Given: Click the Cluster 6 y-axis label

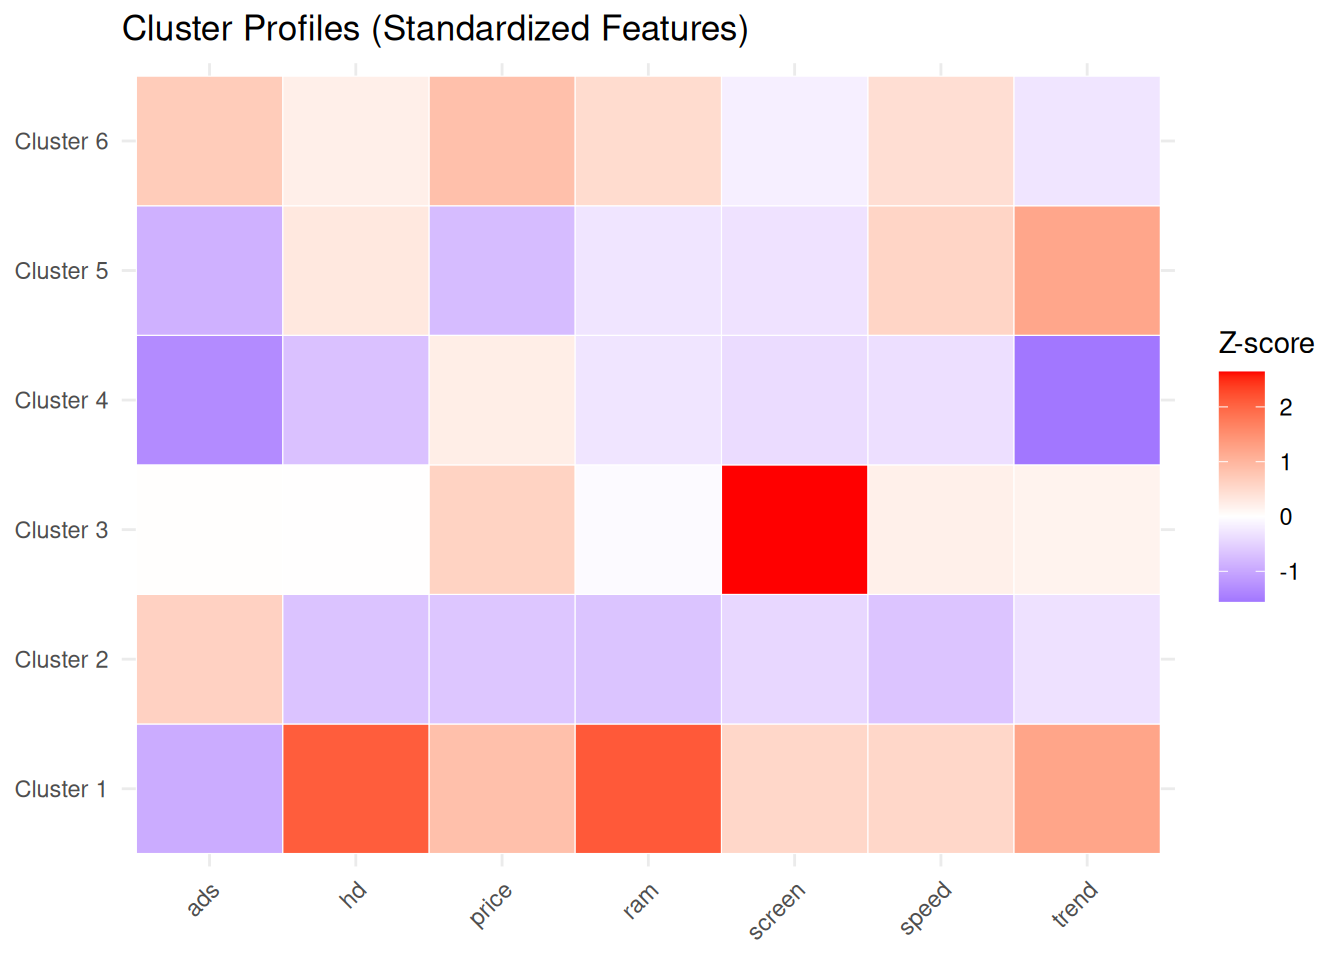Looking at the screenshot, I should [61, 142].
